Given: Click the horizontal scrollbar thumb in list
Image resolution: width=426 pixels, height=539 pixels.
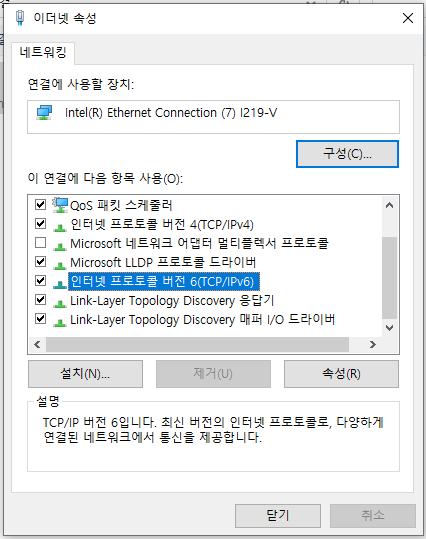Looking at the screenshot, I should 197,344.
